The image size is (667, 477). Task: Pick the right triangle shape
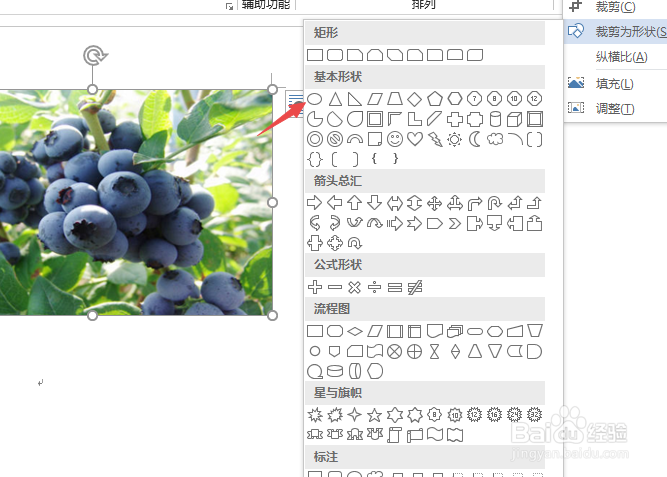[355, 99]
